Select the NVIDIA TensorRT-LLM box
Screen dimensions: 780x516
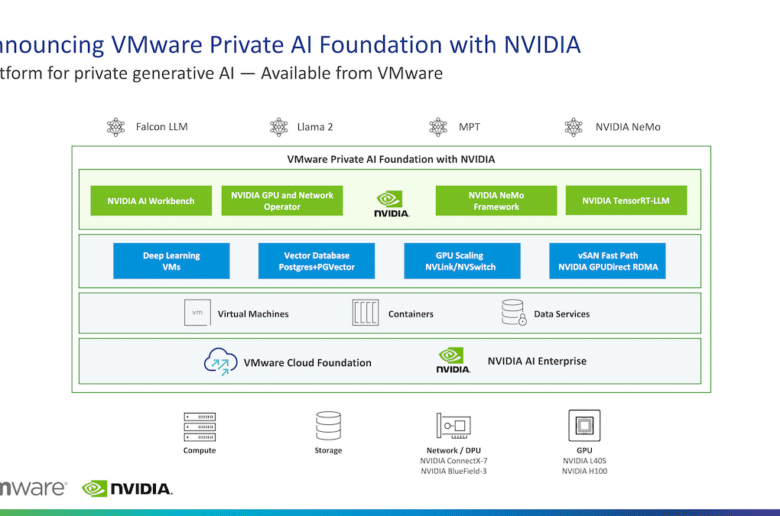click(x=626, y=201)
